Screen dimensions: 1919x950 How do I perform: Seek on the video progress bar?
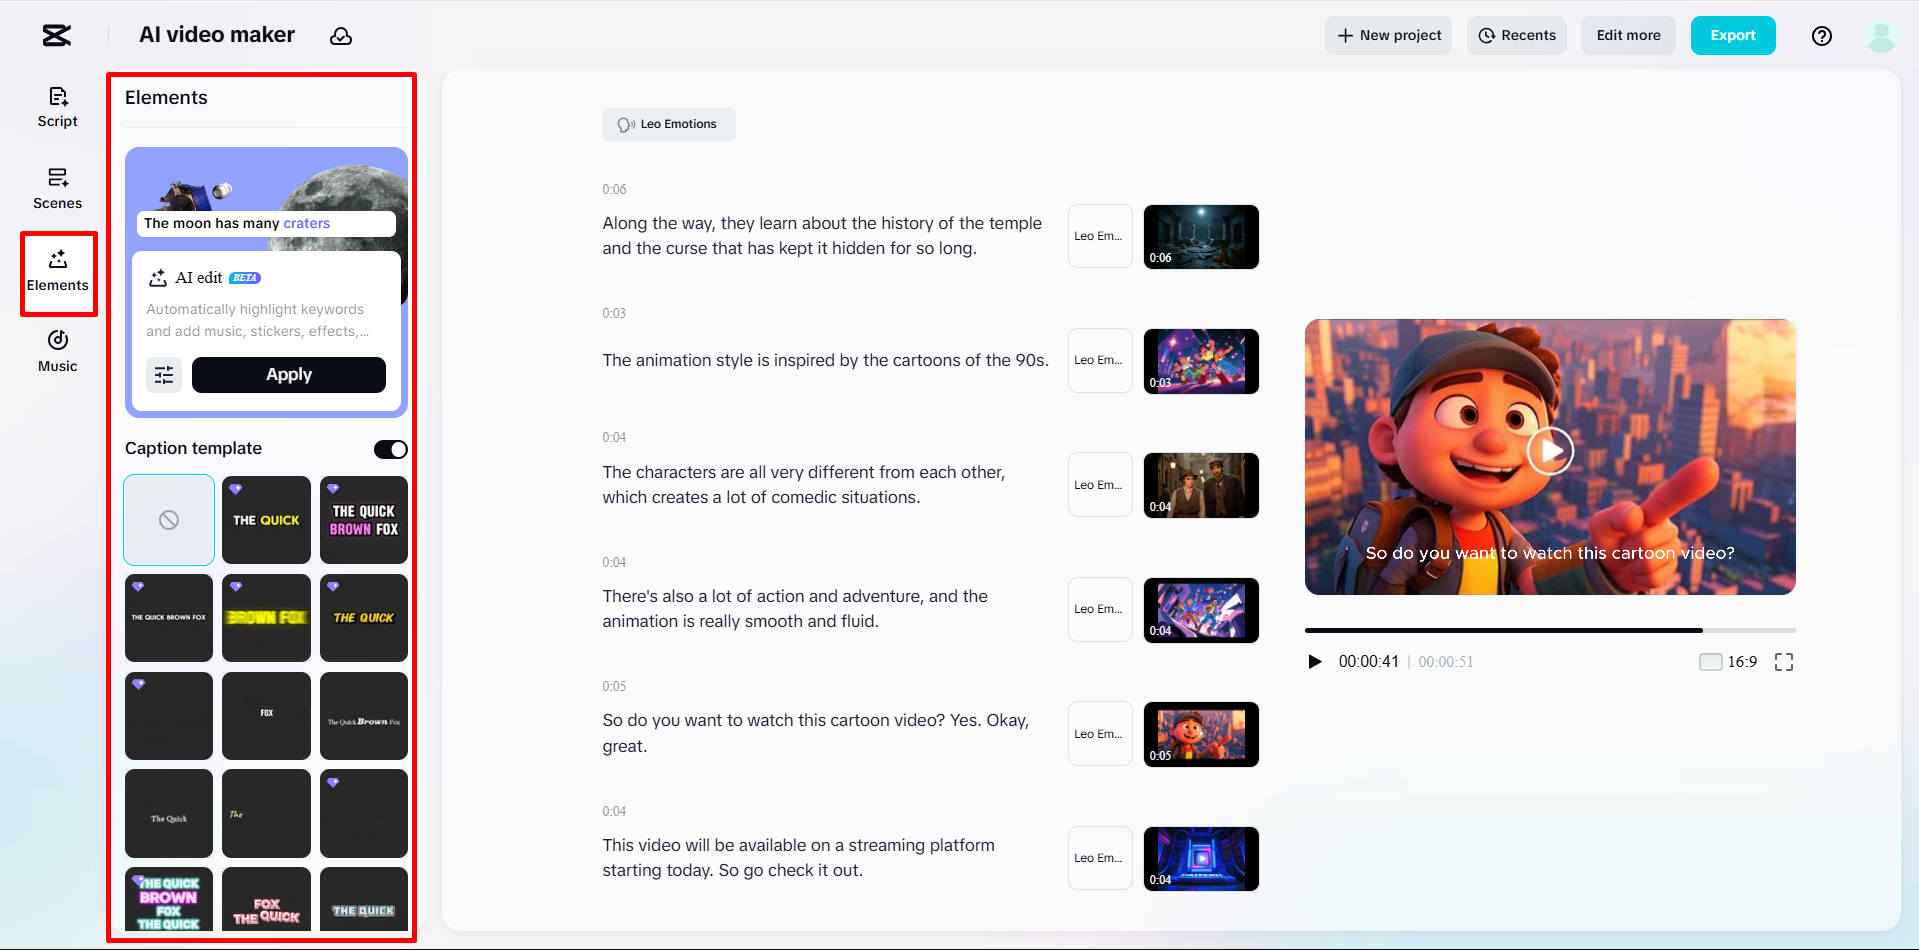tap(1550, 630)
